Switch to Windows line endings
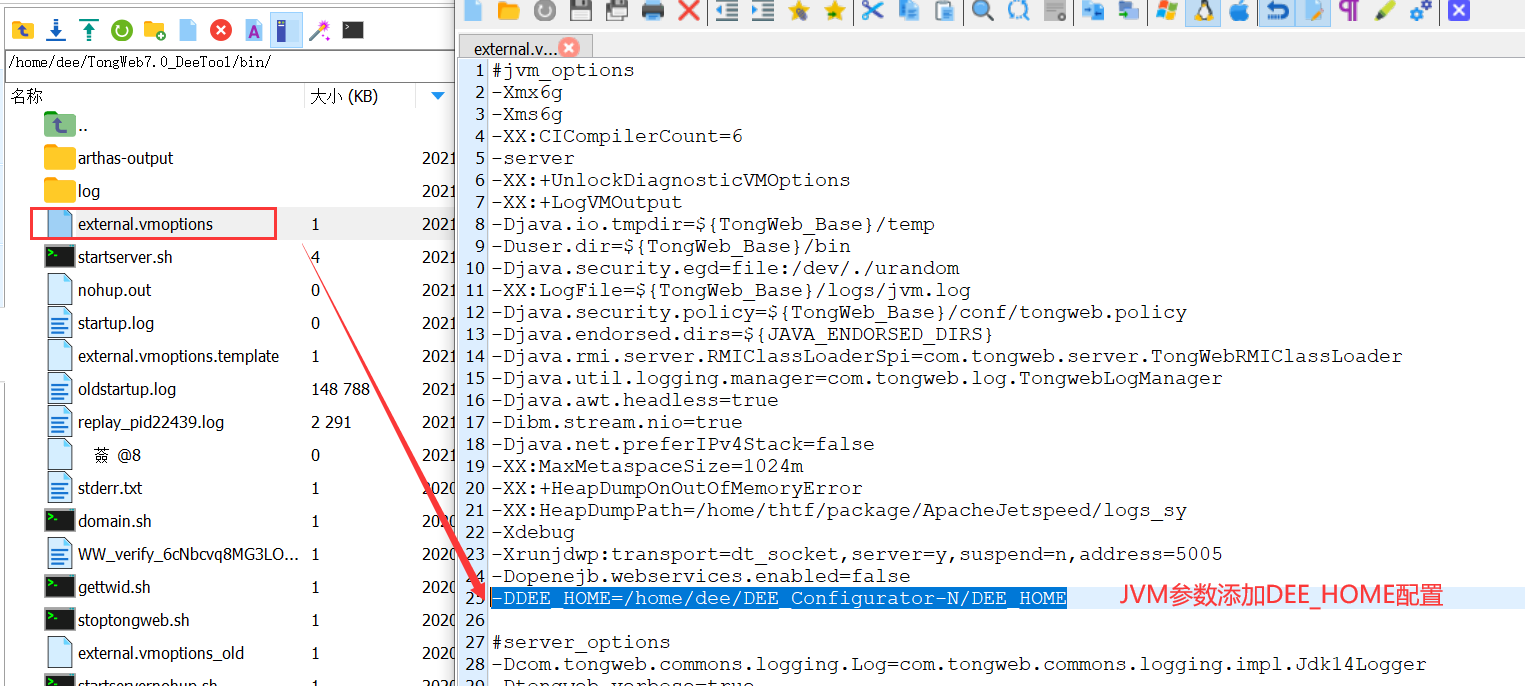 tap(1166, 10)
